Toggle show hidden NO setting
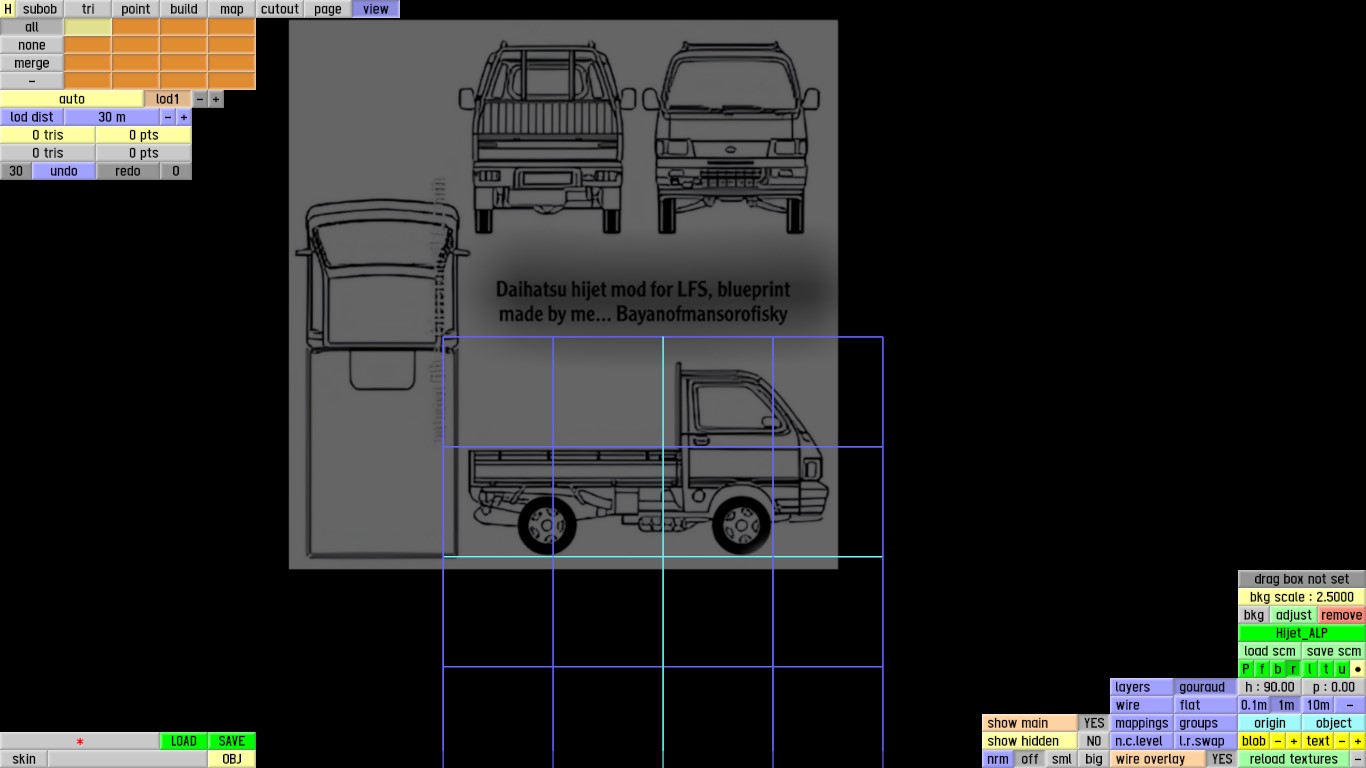Image resolution: width=1366 pixels, height=768 pixels. tap(1094, 741)
